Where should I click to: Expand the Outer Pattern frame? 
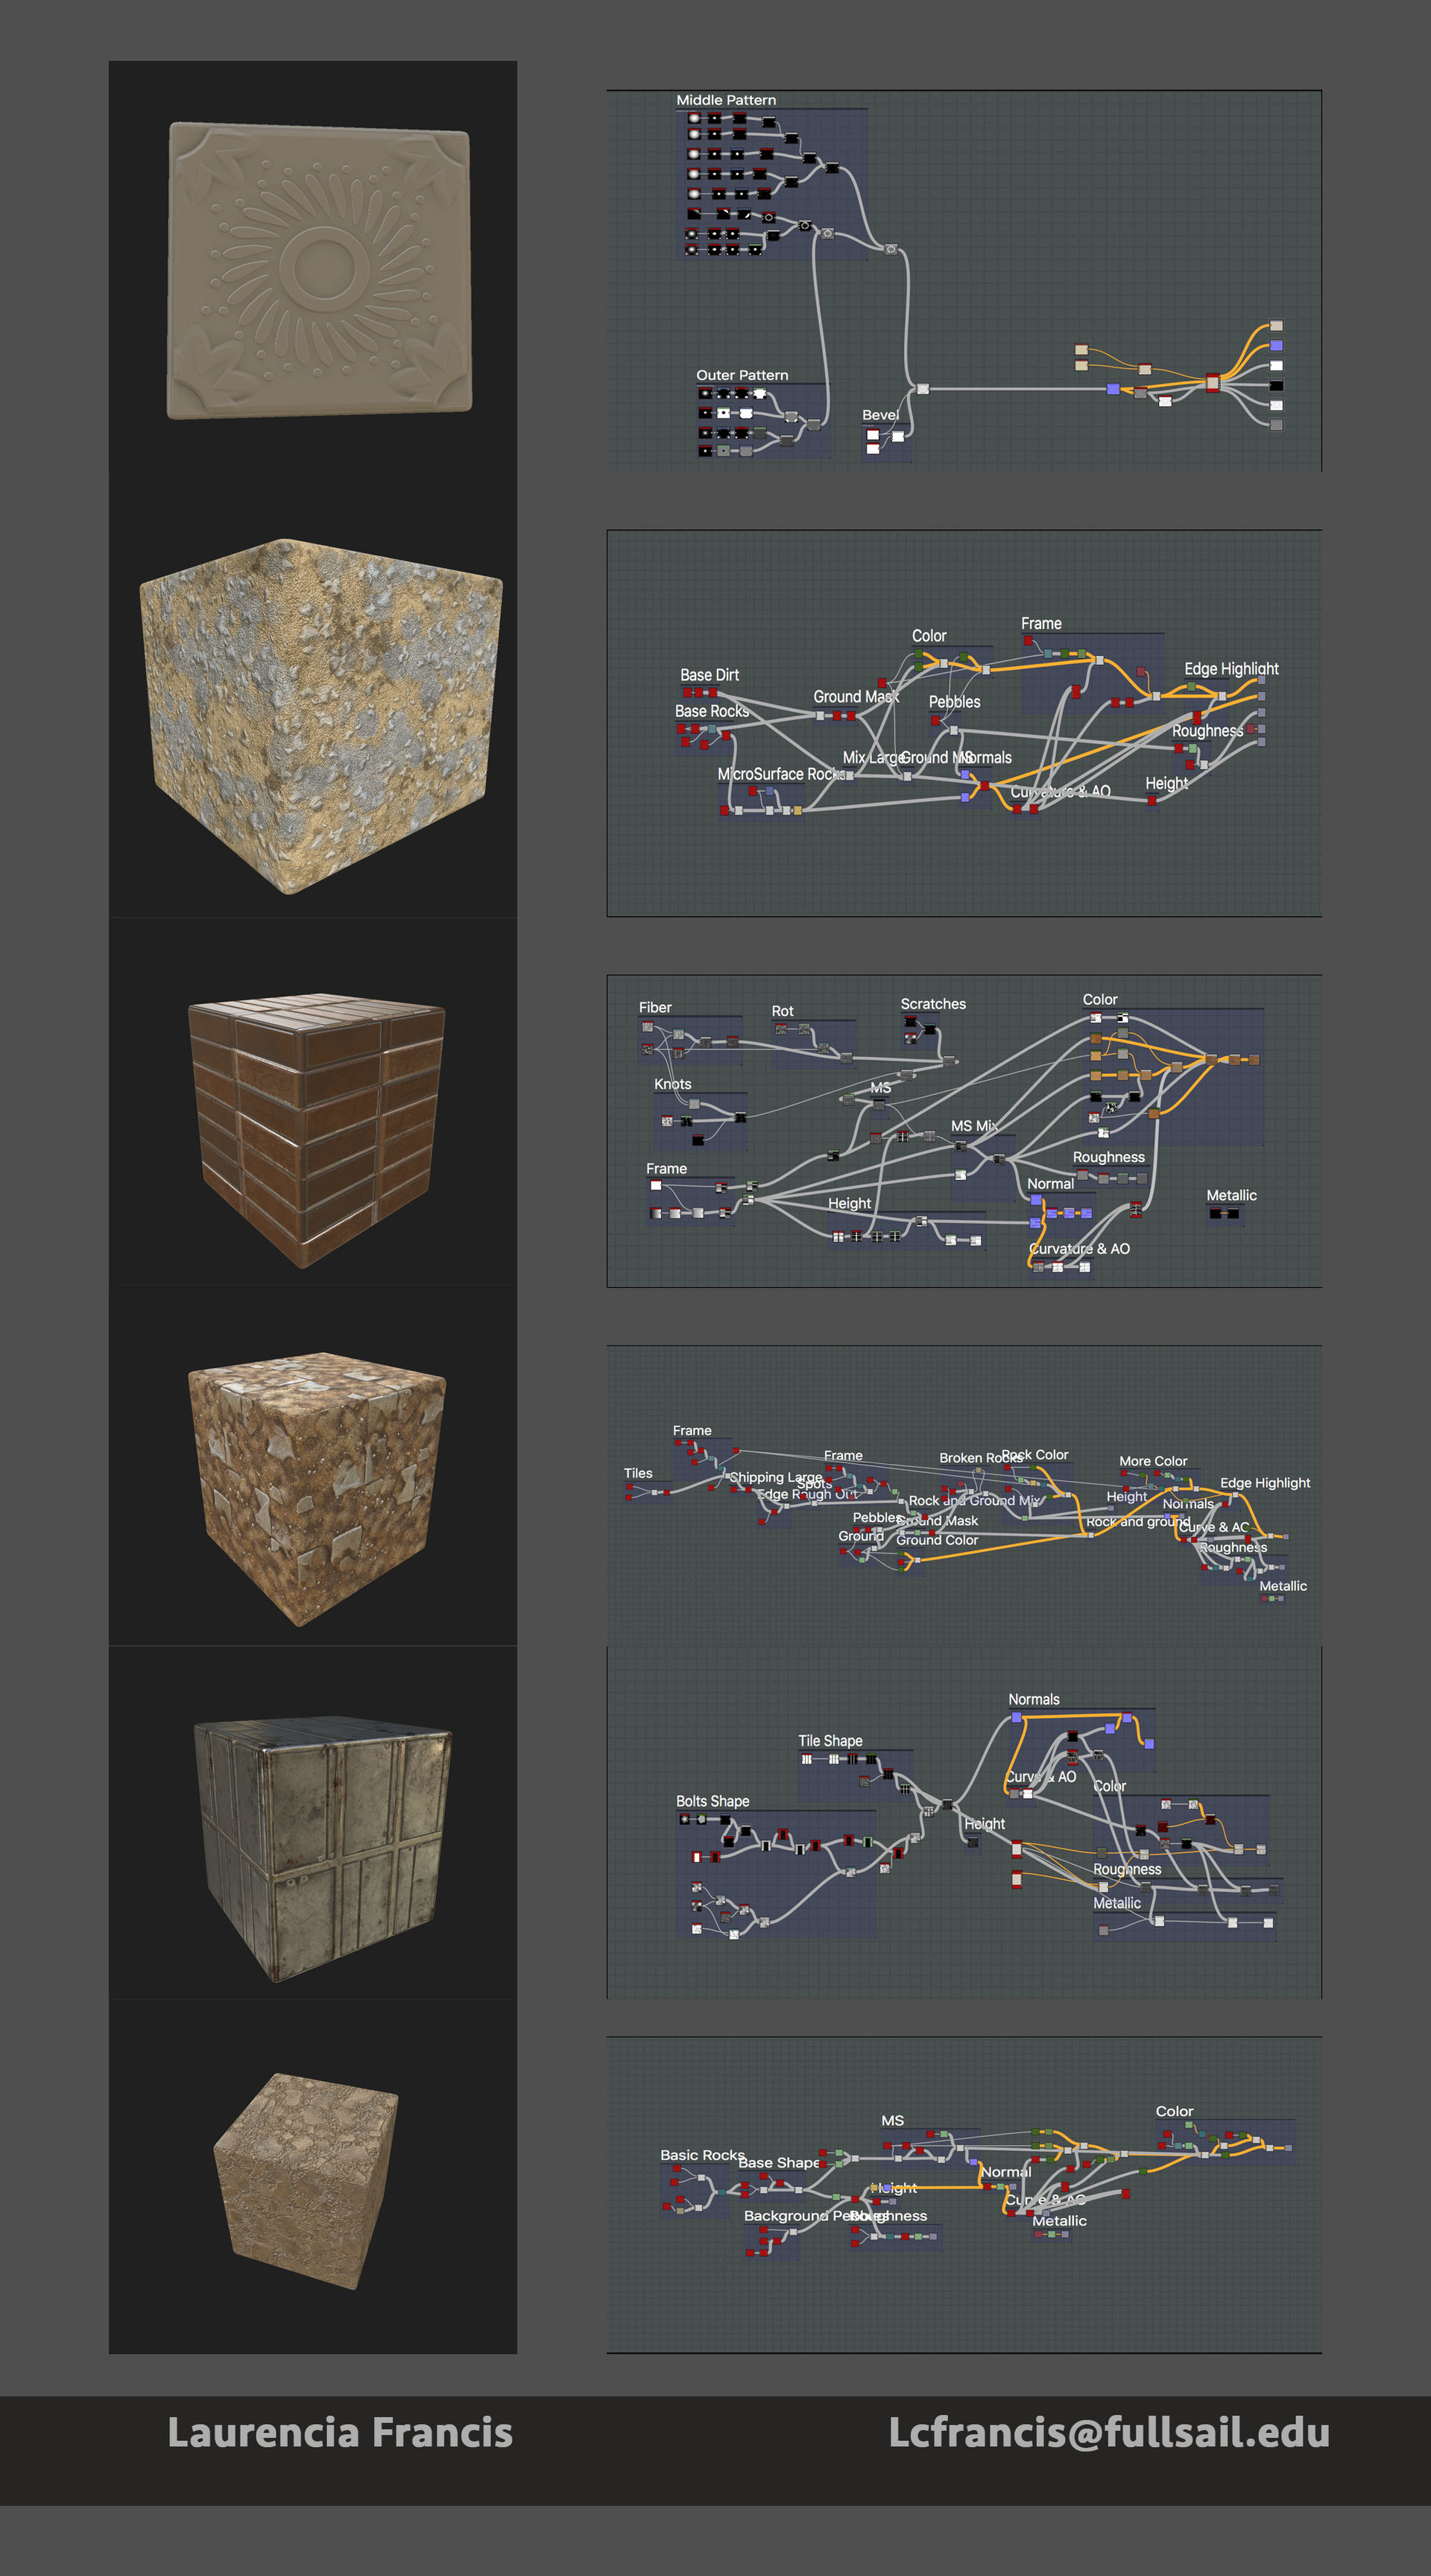pos(744,375)
